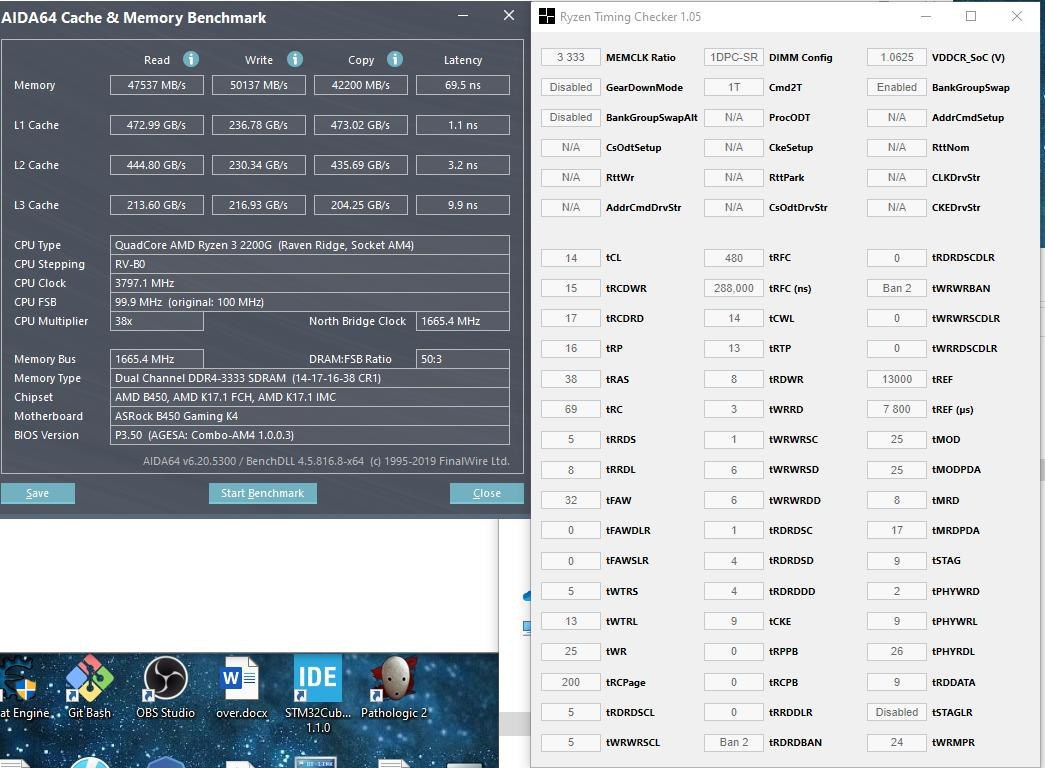
Task: Click the tWTRL label text
Action: tap(622, 621)
